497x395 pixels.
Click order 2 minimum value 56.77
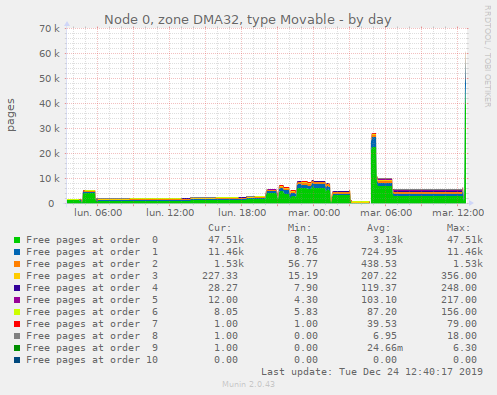[303, 264]
